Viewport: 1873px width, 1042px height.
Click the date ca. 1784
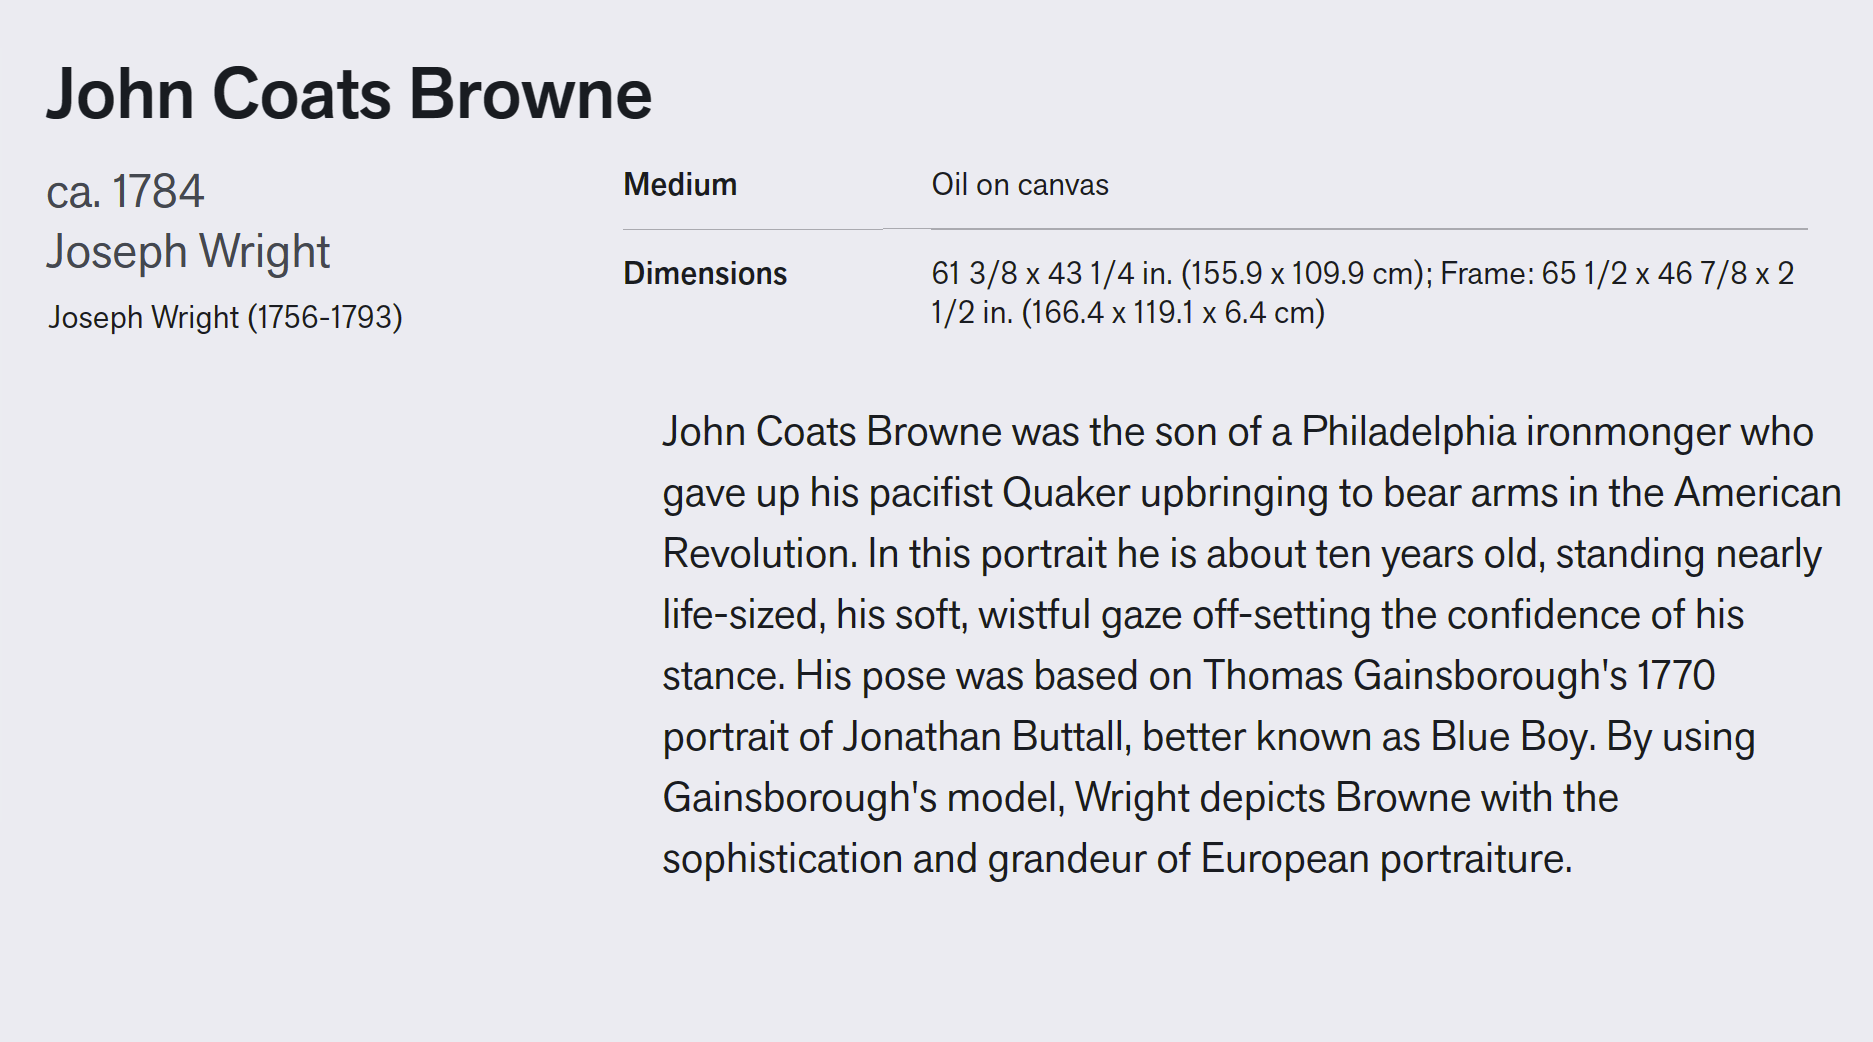tap(125, 191)
